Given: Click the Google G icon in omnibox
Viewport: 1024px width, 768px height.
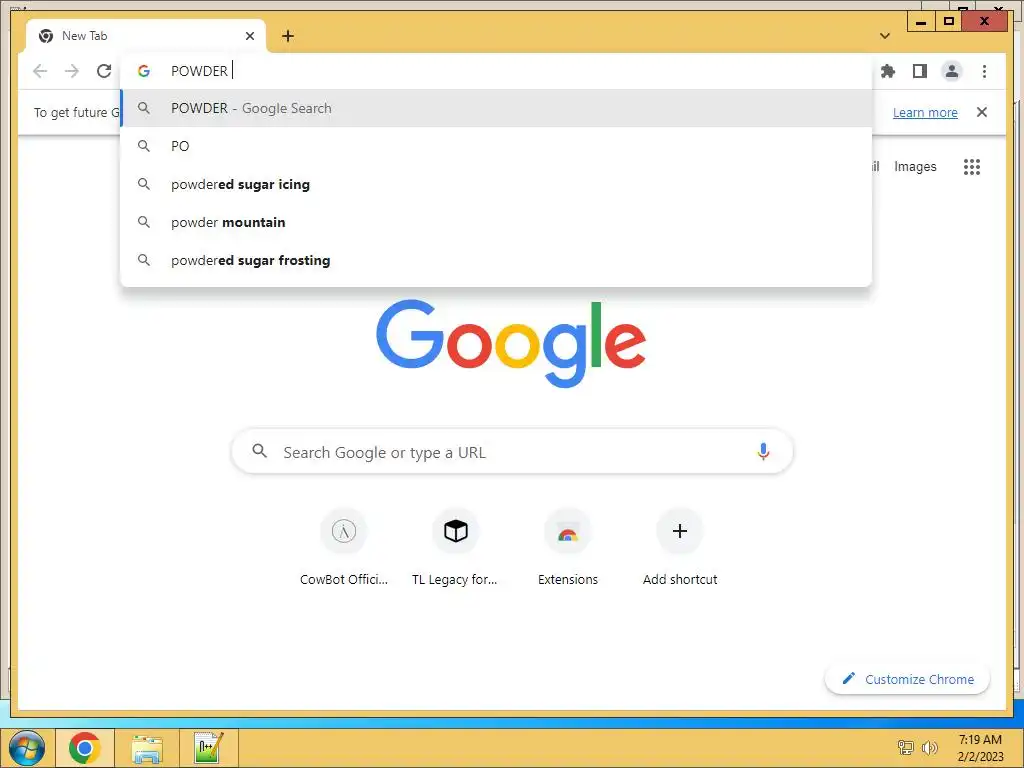Looking at the screenshot, I should click(144, 71).
